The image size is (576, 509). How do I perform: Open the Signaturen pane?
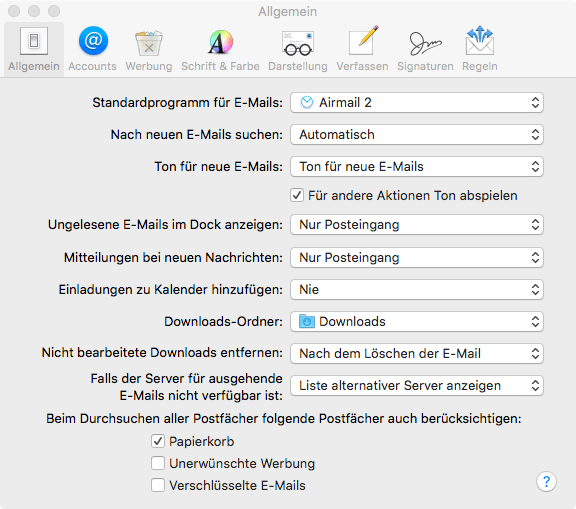(425, 49)
